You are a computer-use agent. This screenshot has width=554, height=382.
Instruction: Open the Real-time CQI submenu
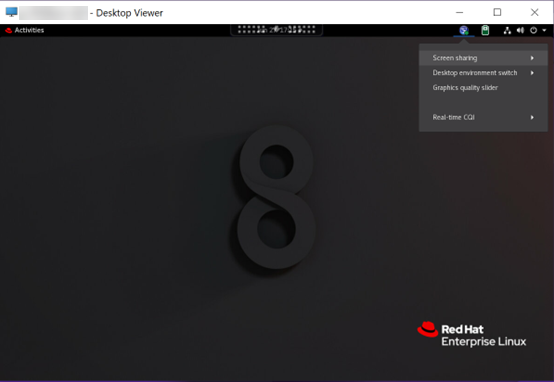click(x=483, y=117)
